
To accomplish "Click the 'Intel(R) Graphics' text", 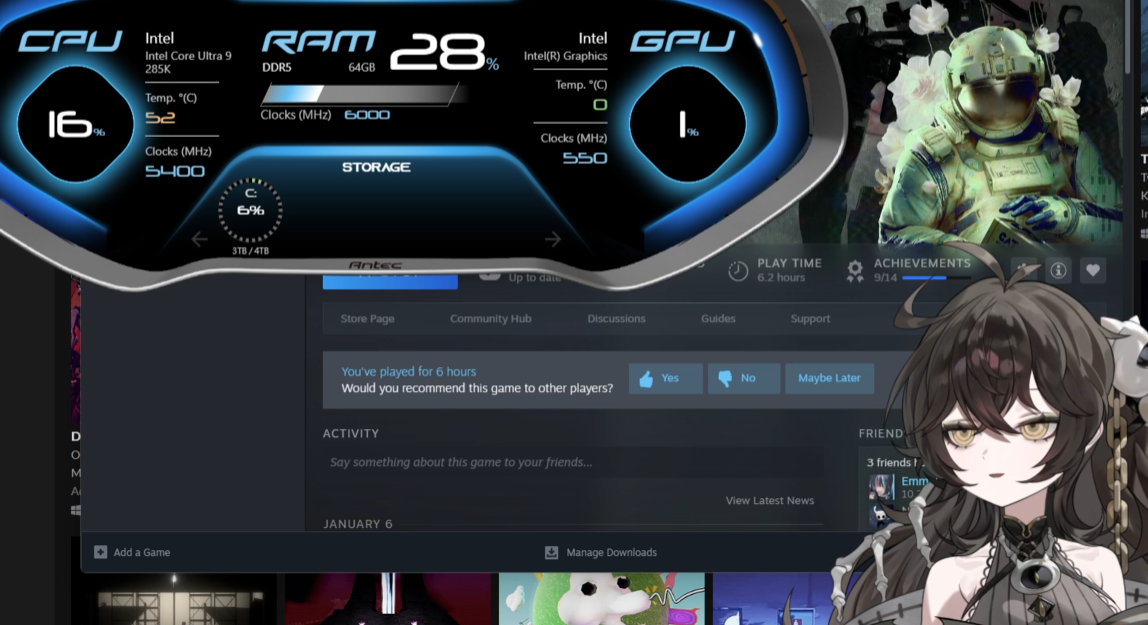I will coord(565,56).
